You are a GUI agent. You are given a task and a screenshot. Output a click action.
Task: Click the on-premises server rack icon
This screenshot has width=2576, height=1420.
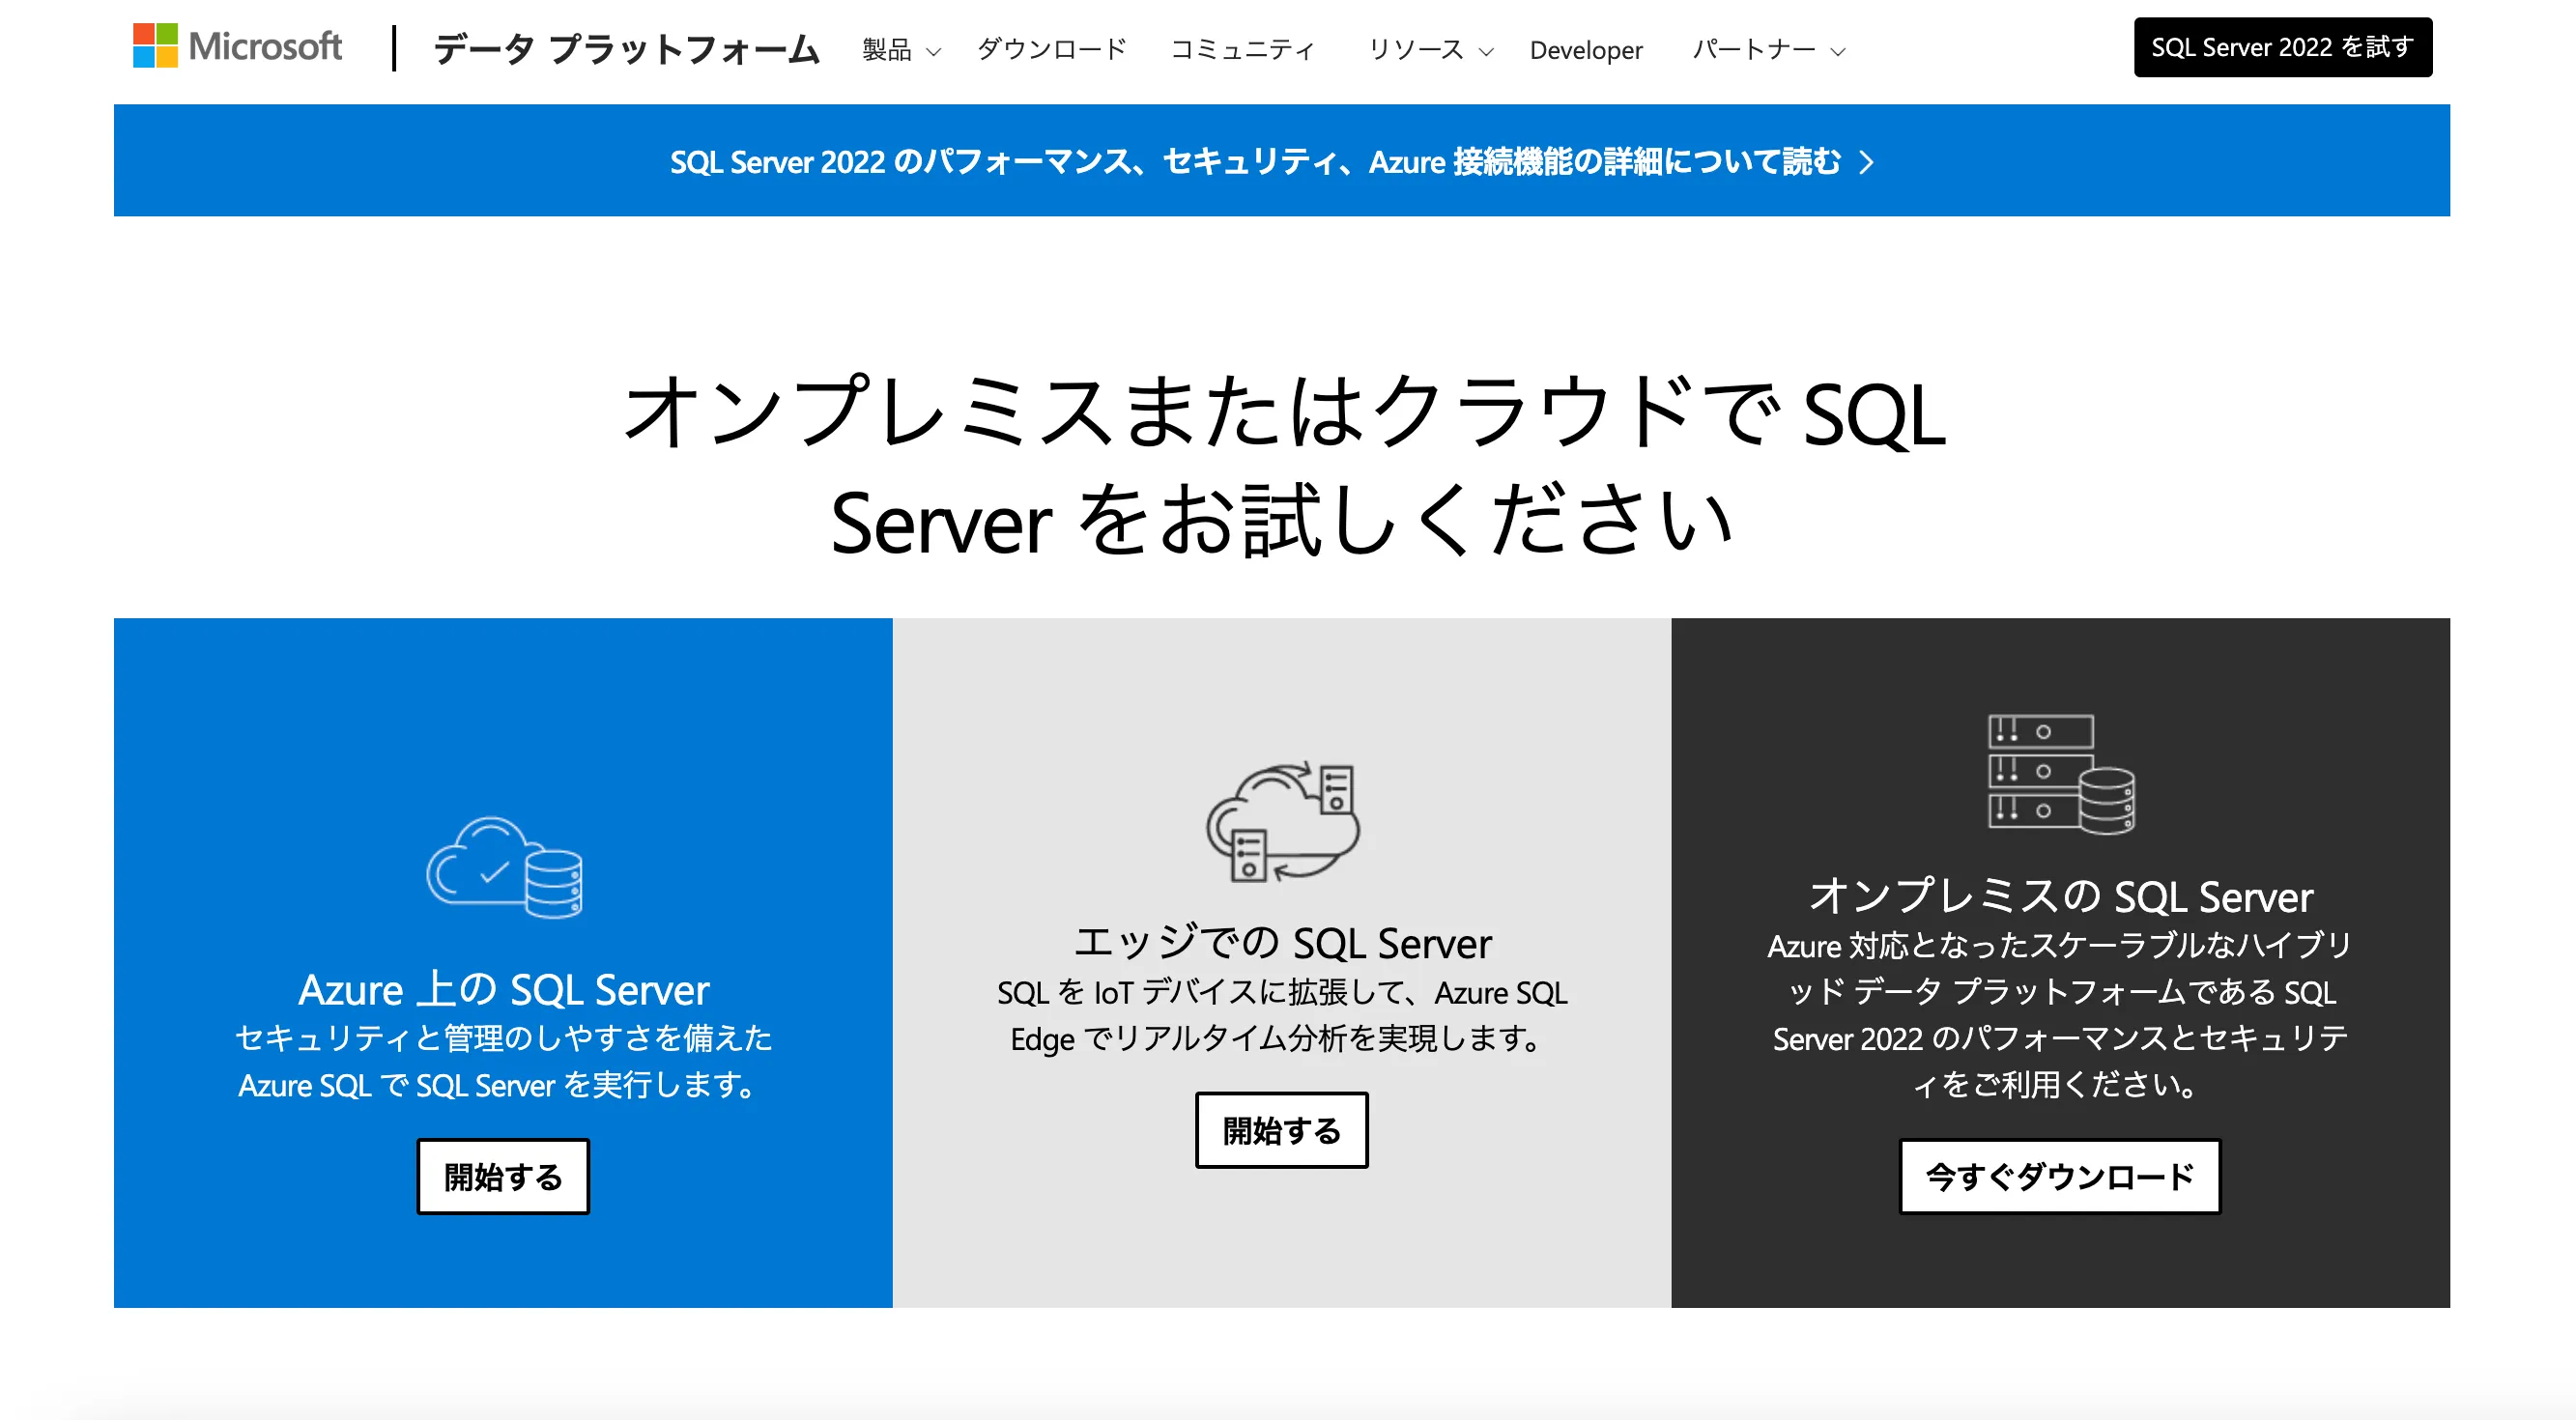[x=2060, y=773]
